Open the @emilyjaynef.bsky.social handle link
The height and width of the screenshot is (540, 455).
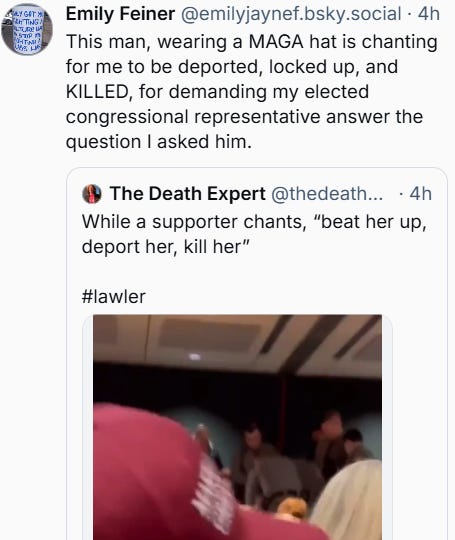click(291, 14)
